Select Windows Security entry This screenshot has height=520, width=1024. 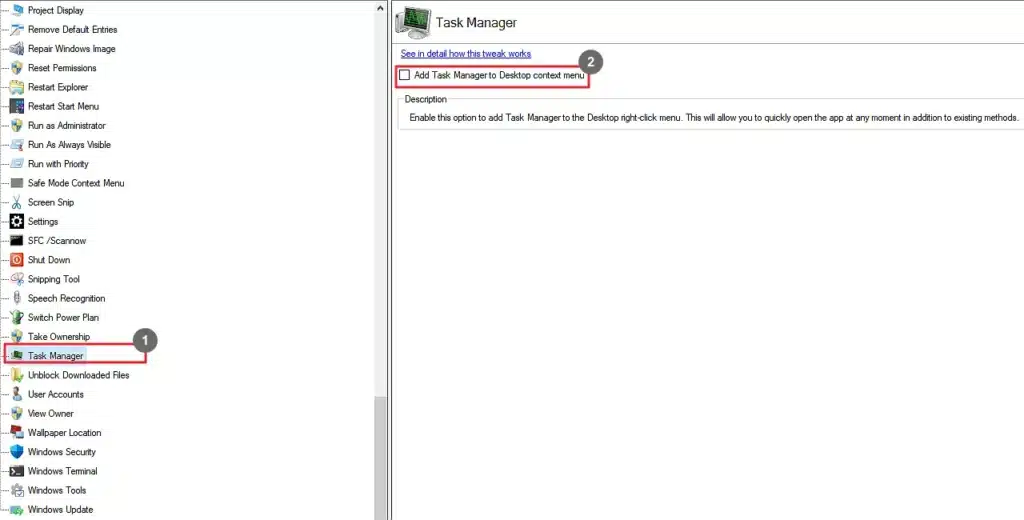61,452
